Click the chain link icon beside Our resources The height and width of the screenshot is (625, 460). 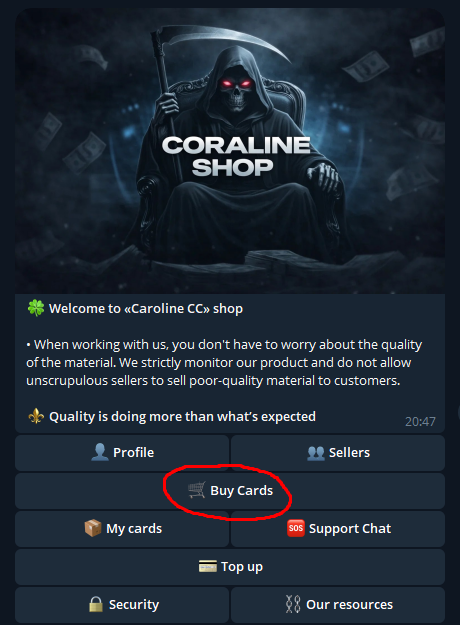pyautogui.click(x=293, y=604)
